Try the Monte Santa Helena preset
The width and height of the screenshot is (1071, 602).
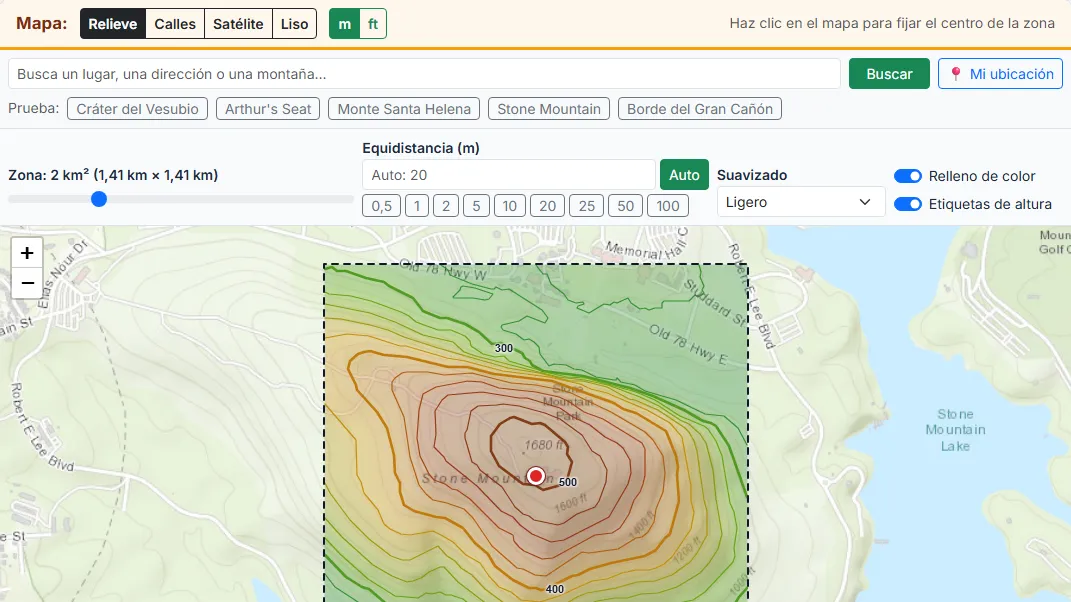[x=404, y=109]
